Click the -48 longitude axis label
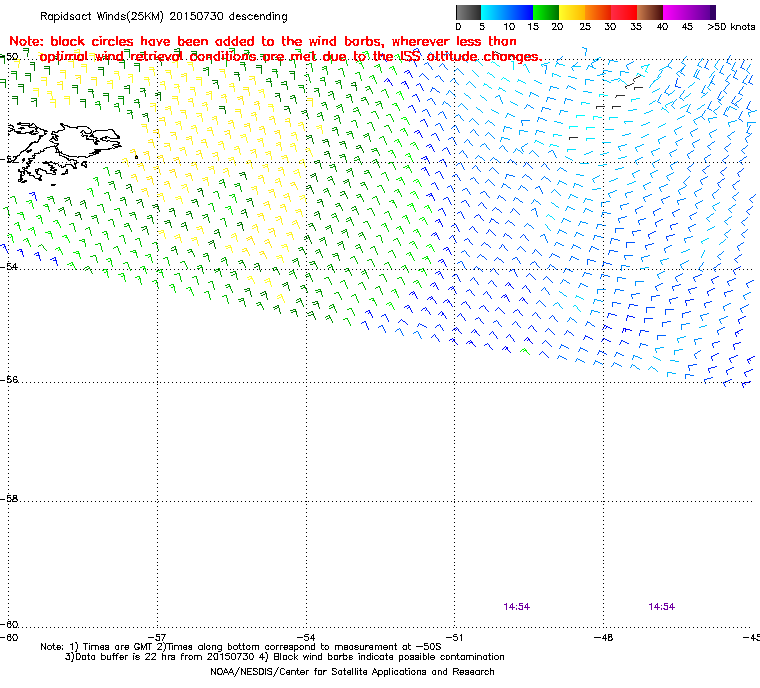 tap(603, 637)
